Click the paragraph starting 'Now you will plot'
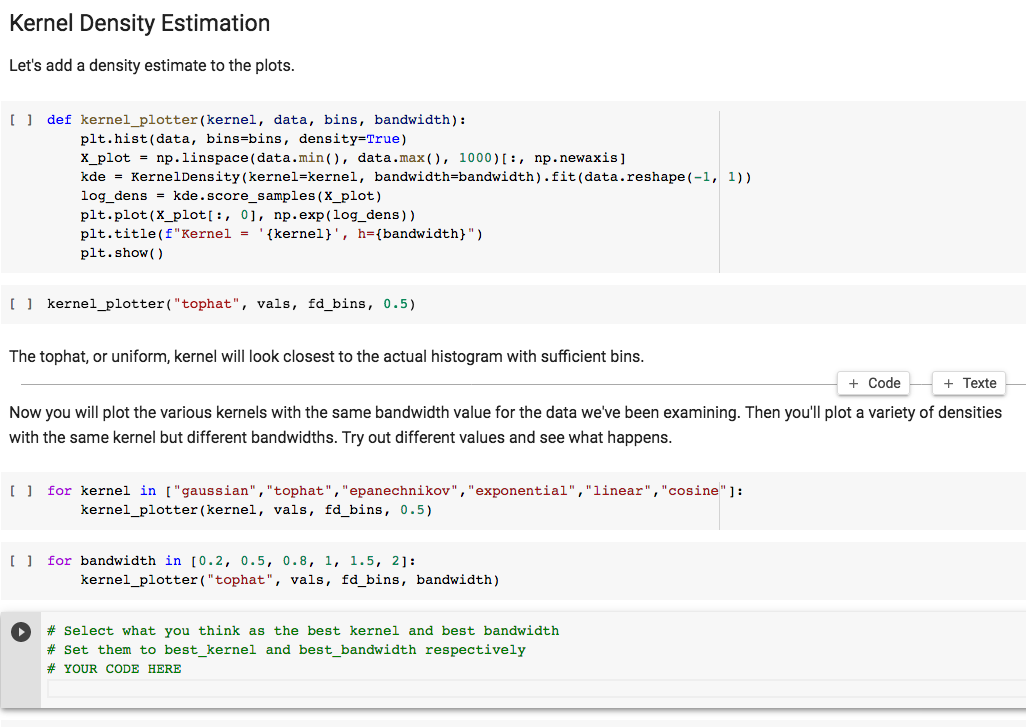This screenshot has height=727, width=1026. (x=506, y=425)
